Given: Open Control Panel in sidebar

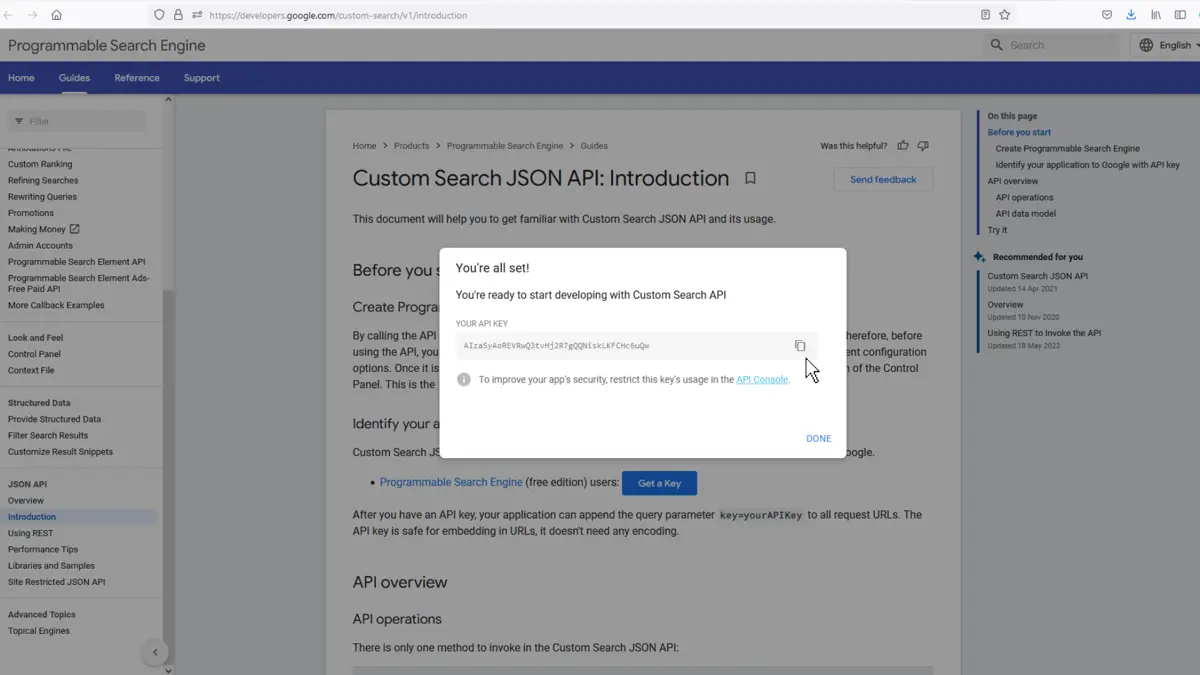Looking at the screenshot, I should pyautogui.click(x=34, y=354).
